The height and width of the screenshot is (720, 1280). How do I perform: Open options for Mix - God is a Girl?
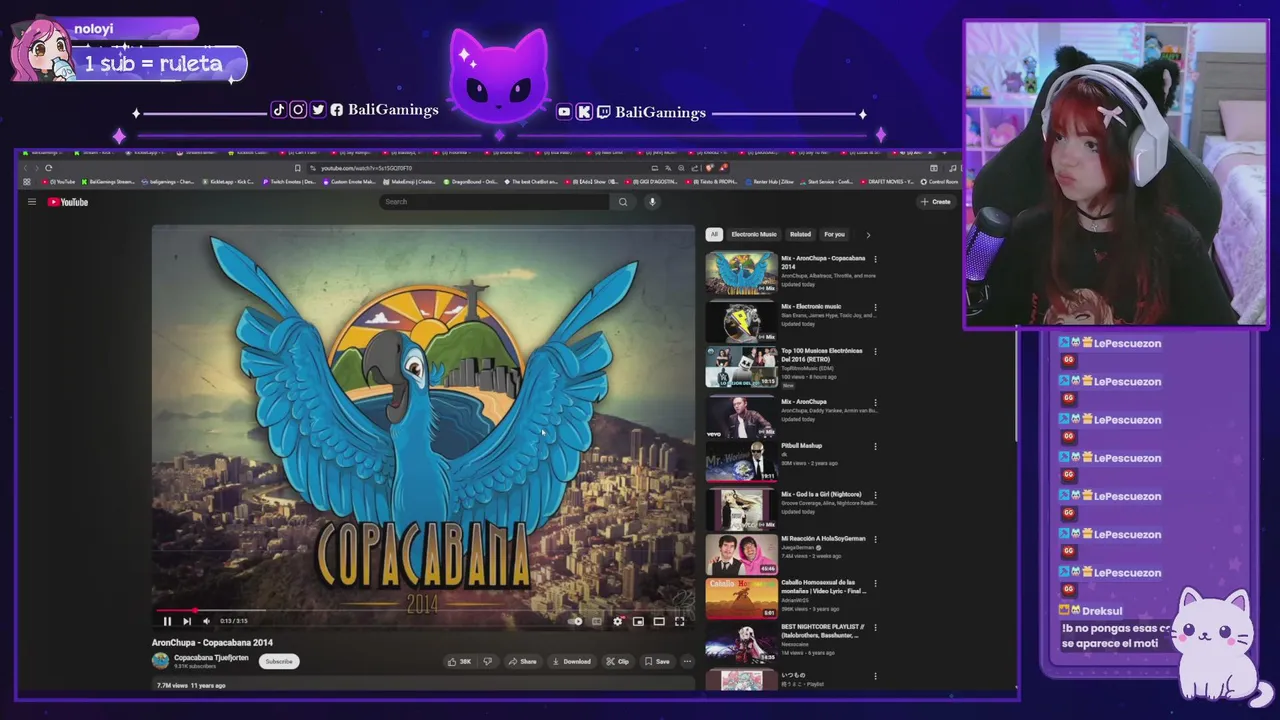[875, 494]
